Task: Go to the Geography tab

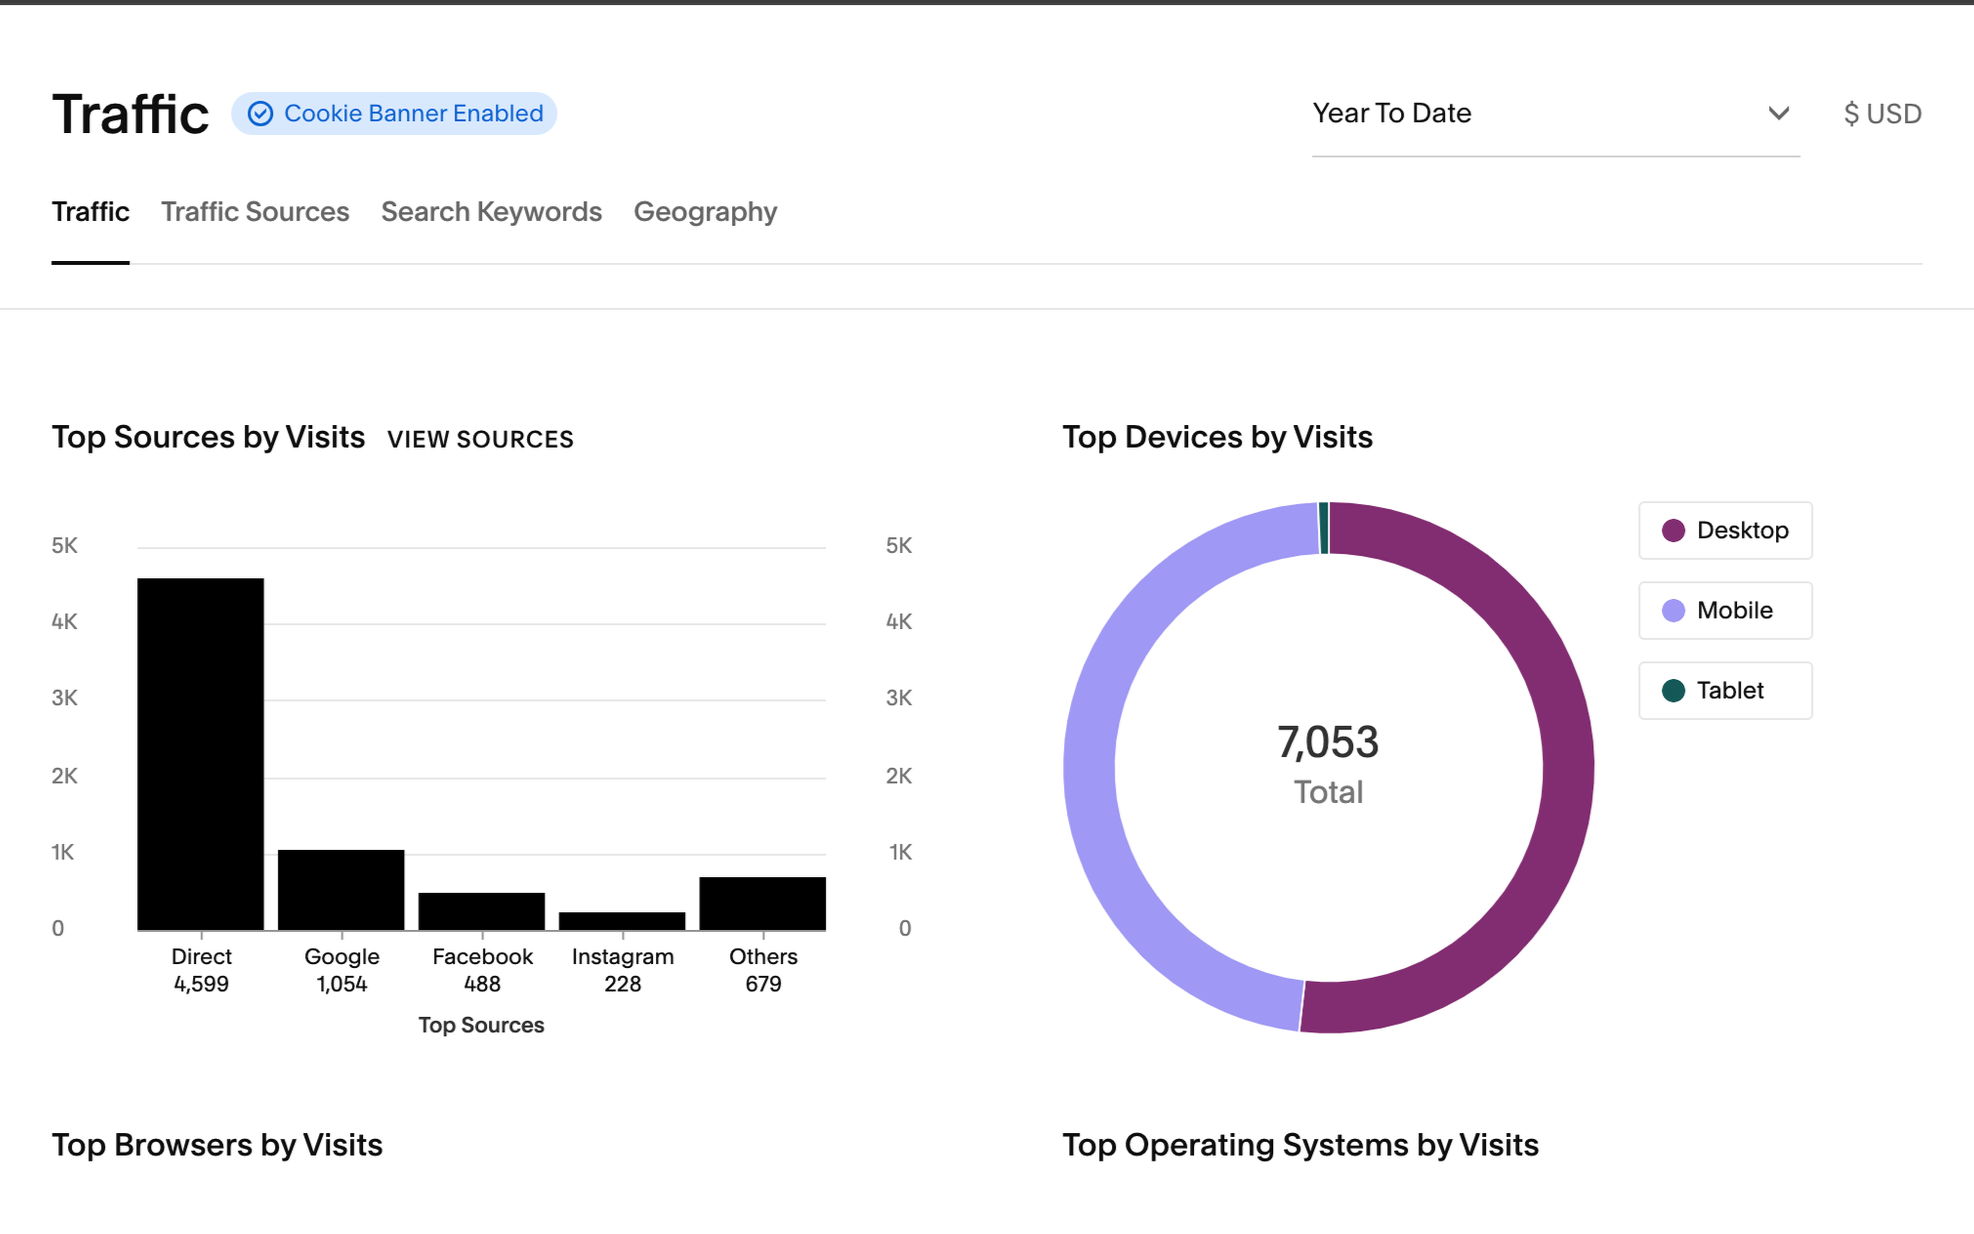Action: 705,212
